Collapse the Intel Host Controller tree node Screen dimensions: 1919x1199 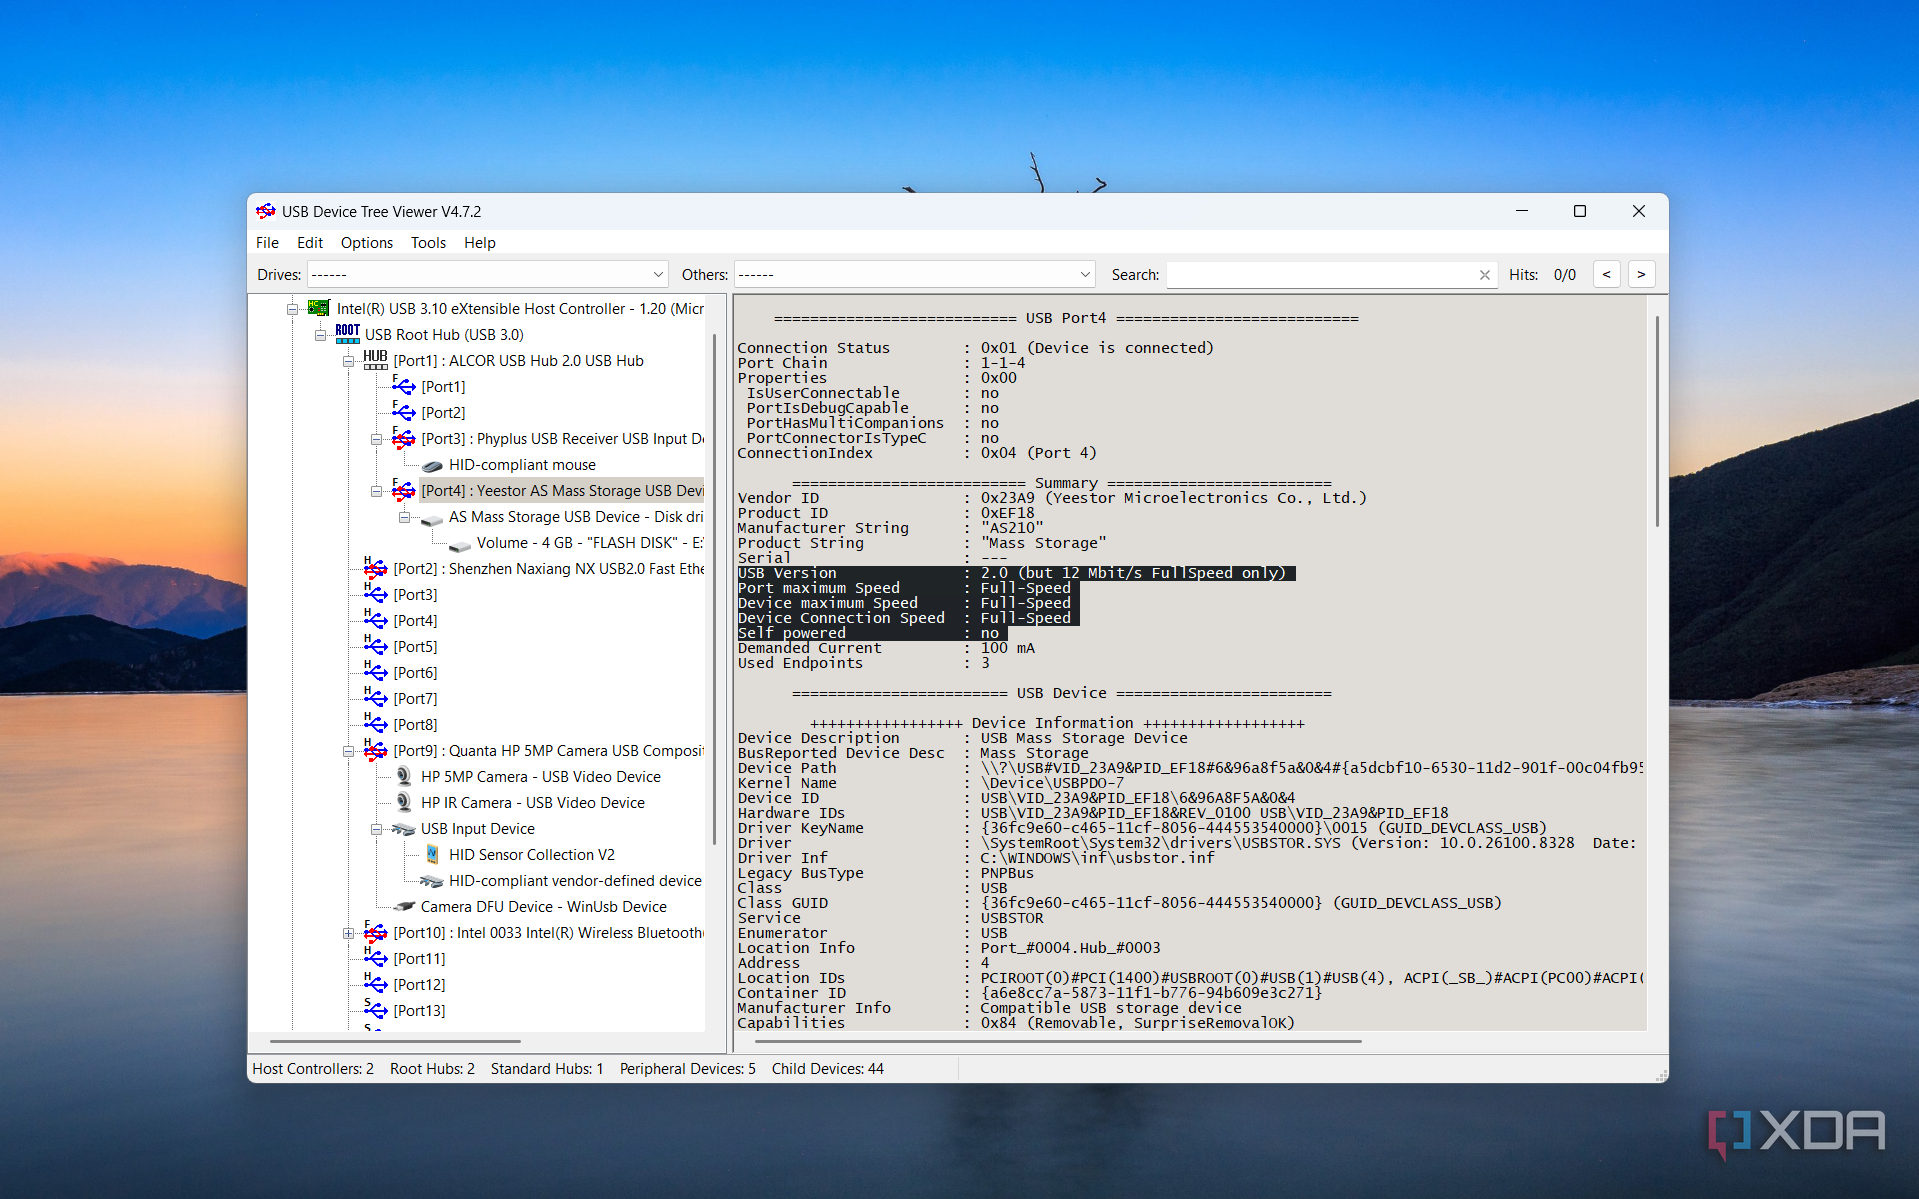(x=292, y=309)
